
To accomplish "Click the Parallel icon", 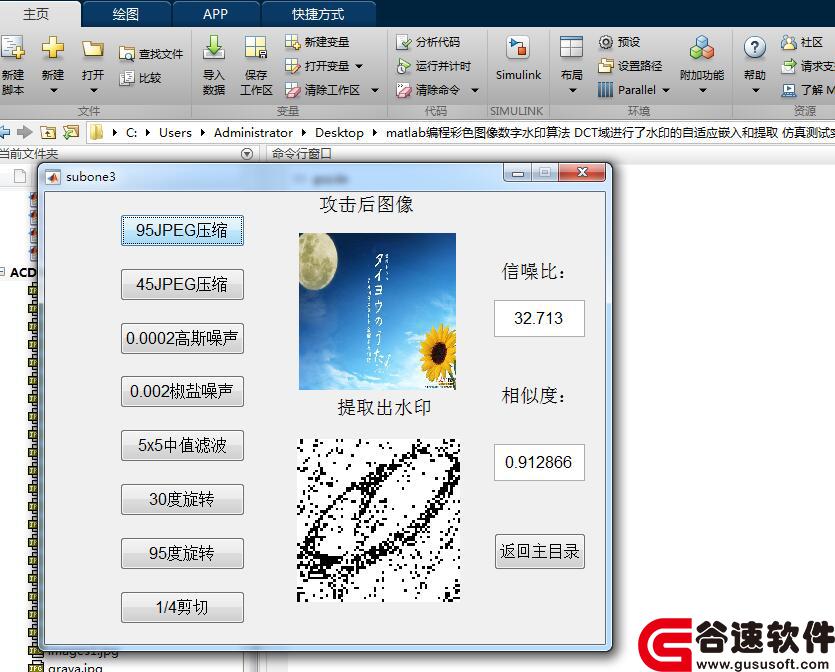I will (605, 89).
